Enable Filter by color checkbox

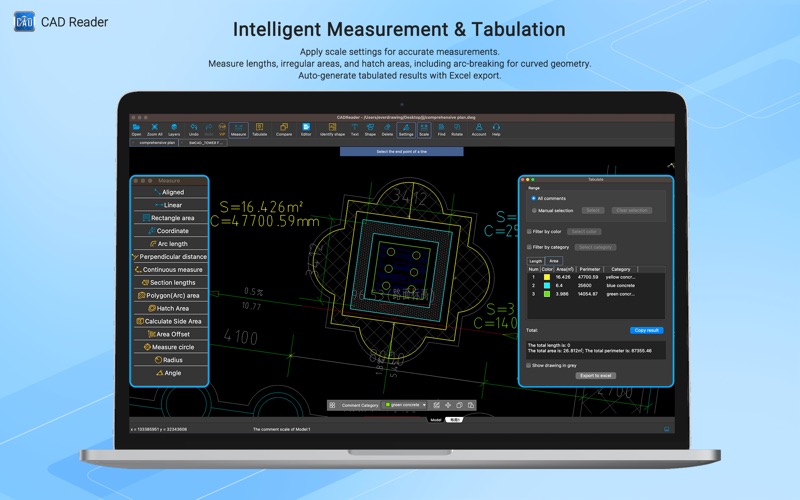(529, 231)
